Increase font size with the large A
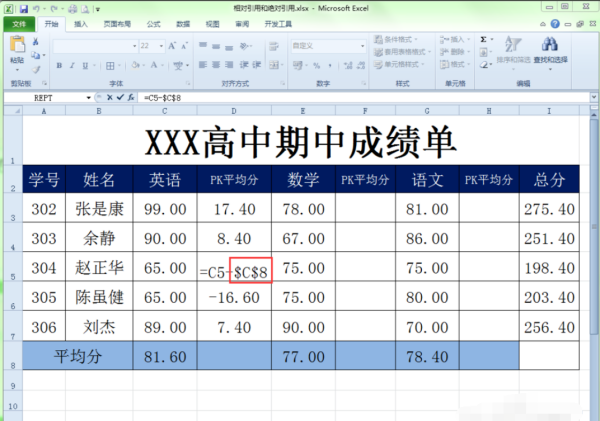The height and width of the screenshot is (421, 600). tap(172, 46)
